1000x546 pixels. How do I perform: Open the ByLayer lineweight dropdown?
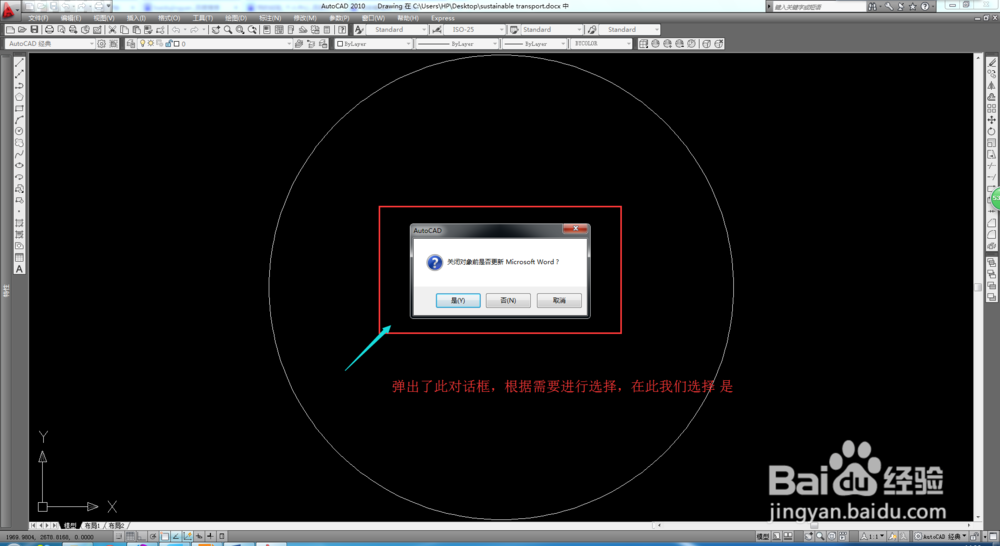pos(534,43)
